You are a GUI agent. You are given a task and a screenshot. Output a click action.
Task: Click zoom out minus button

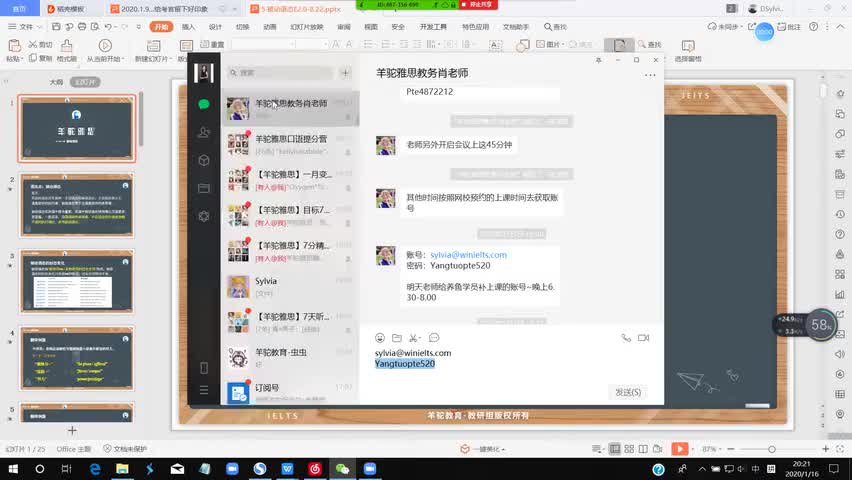(x=731, y=449)
